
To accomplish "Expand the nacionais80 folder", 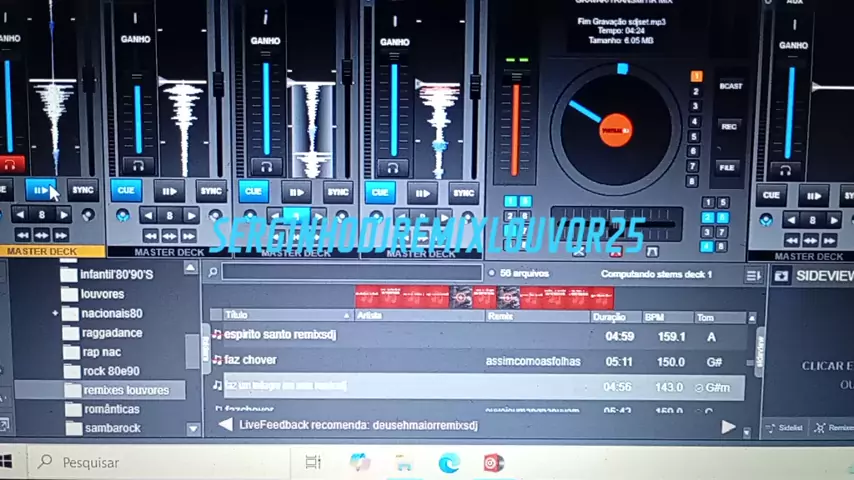I will [56, 313].
